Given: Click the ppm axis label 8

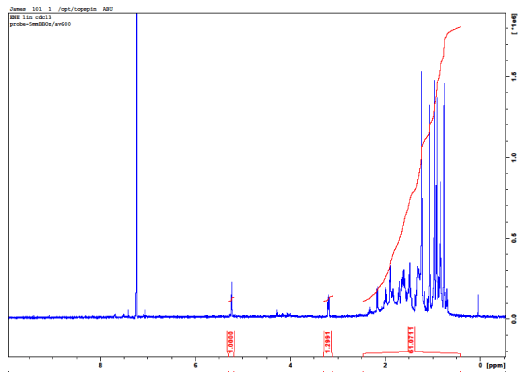Looking at the screenshot, I should [100, 365].
